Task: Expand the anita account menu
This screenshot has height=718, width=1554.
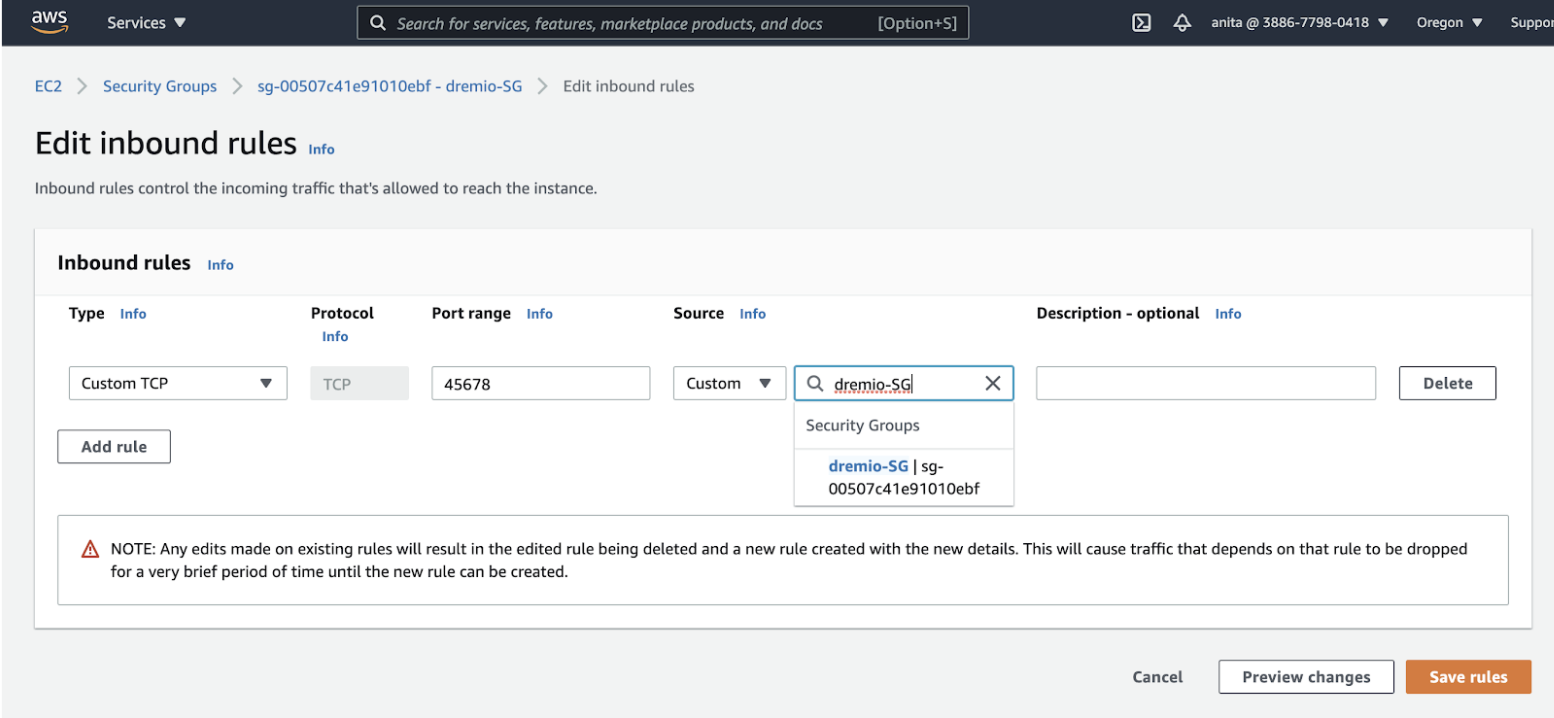Action: pyautogui.click(x=1299, y=23)
